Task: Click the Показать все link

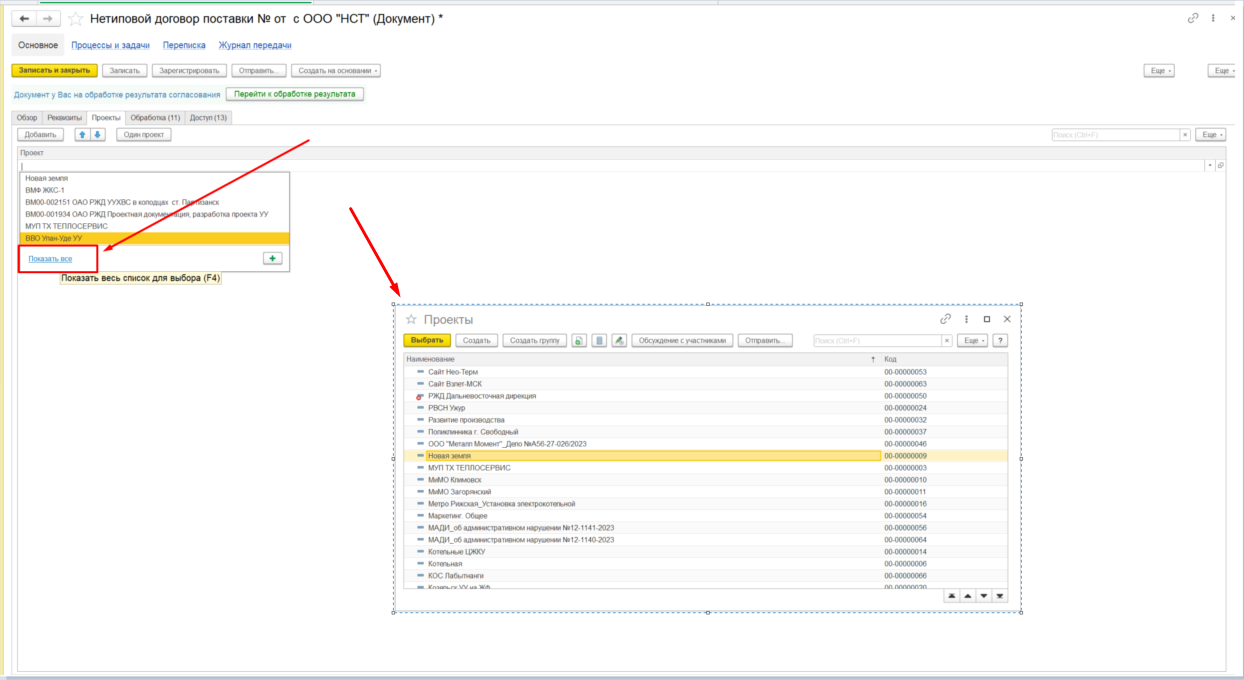Action: 50,258
